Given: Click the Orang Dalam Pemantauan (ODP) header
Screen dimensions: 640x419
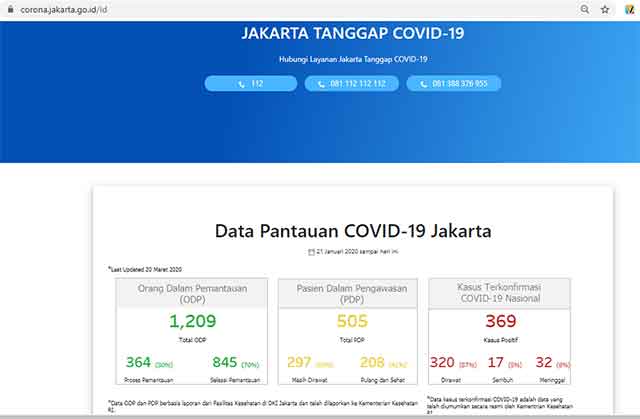Looking at the screenshot, I should coord(192,294).
